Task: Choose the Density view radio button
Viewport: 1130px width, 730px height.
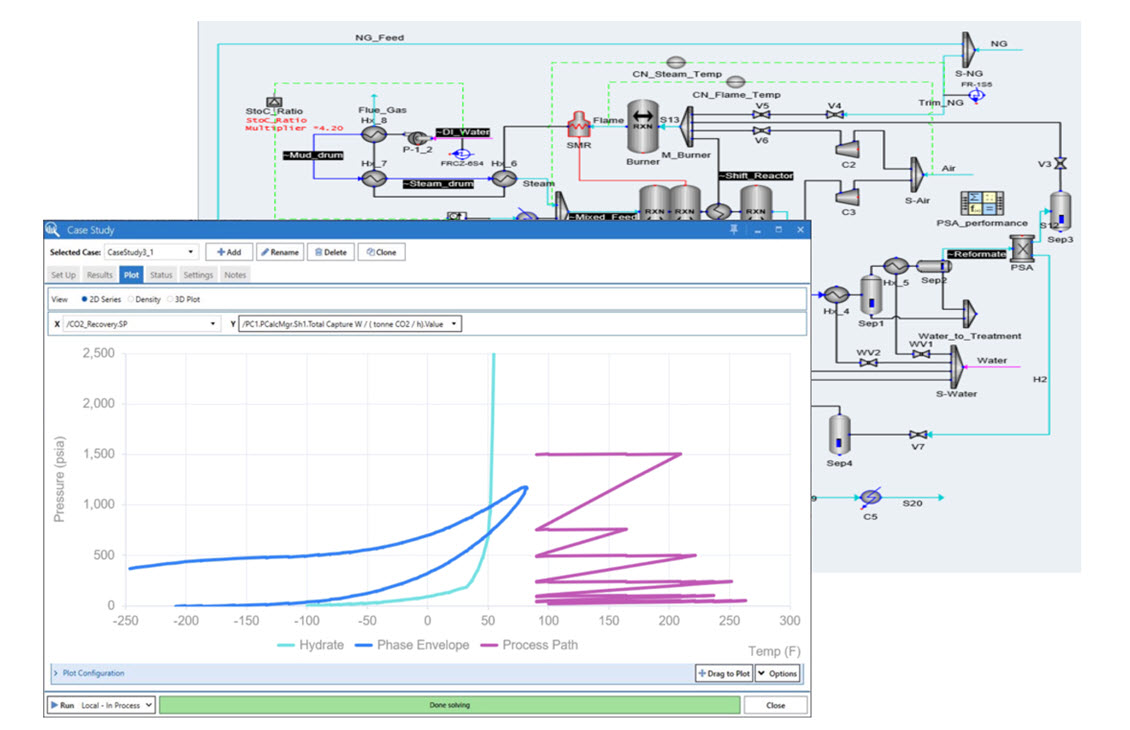Action: (131, 299)
